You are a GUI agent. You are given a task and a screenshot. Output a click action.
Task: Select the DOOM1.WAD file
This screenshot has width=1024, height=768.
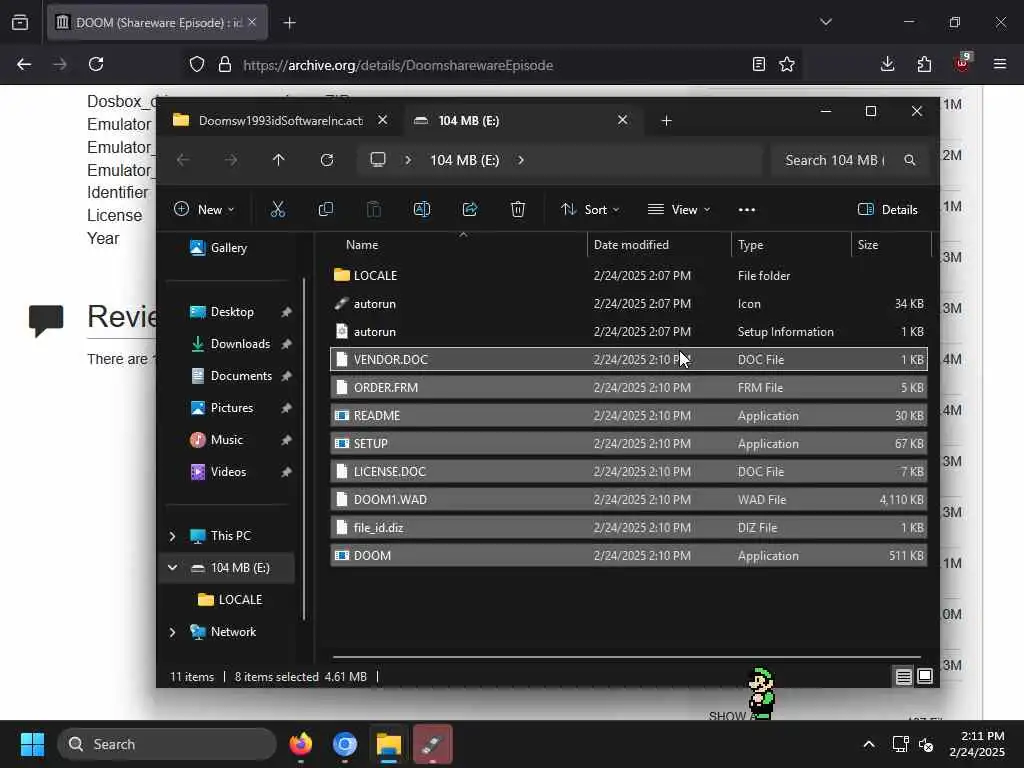pos(629,500)
